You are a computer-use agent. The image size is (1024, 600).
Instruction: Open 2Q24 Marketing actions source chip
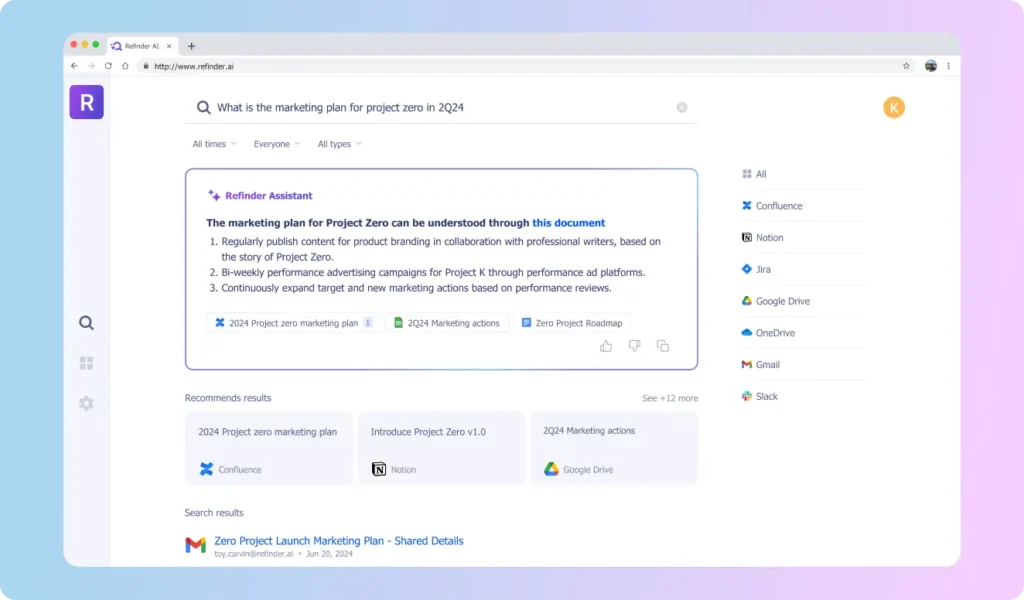click(447, 323)
